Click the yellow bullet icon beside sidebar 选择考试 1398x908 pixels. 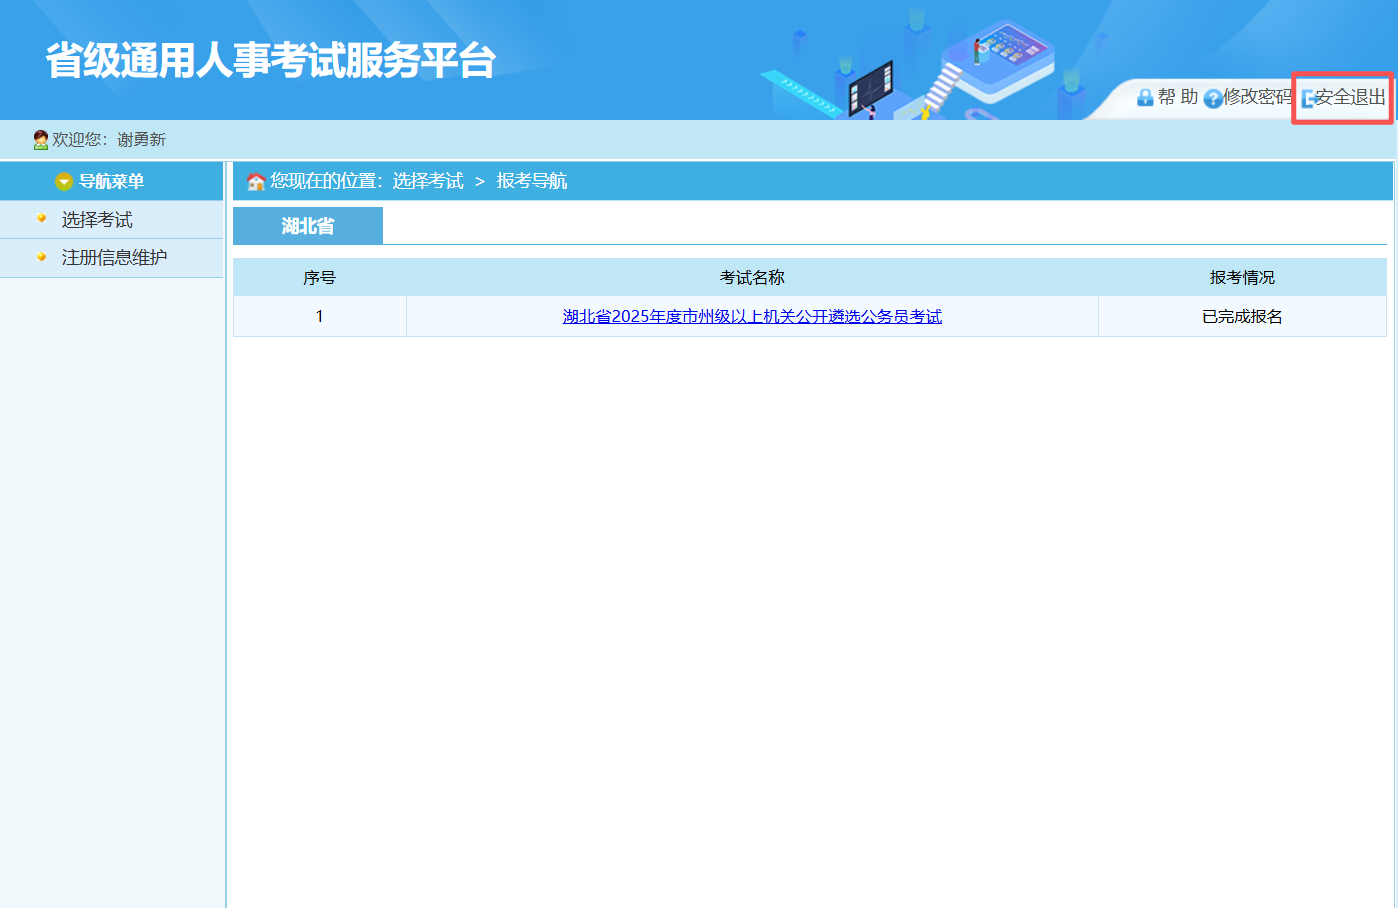coord(41,218)
